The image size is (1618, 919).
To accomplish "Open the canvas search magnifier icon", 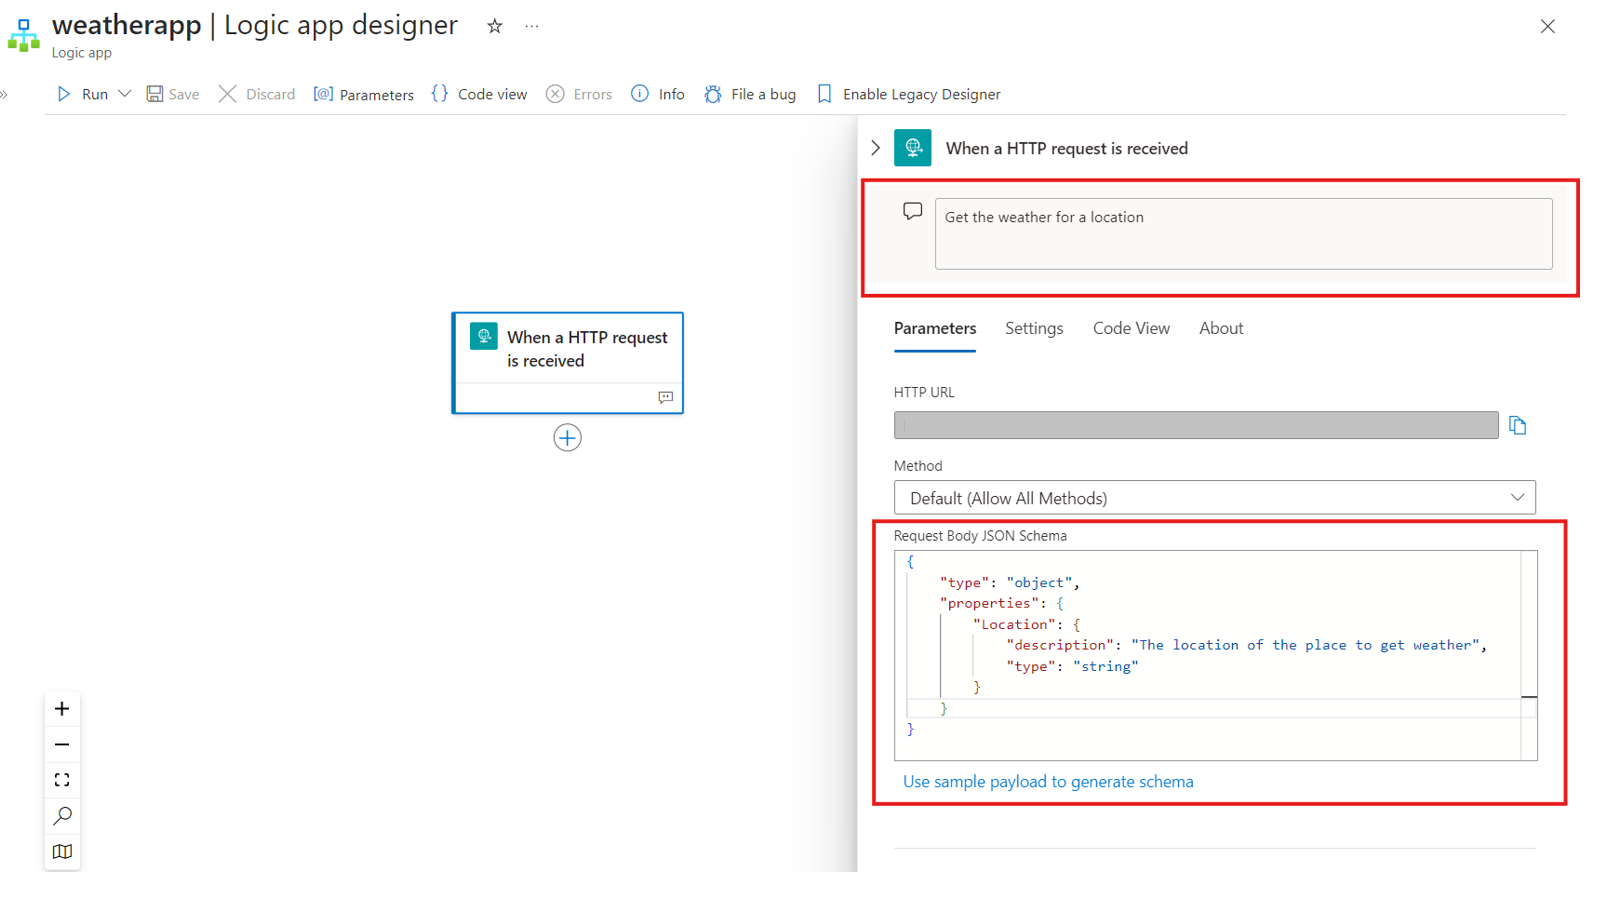I will (62, 816).
